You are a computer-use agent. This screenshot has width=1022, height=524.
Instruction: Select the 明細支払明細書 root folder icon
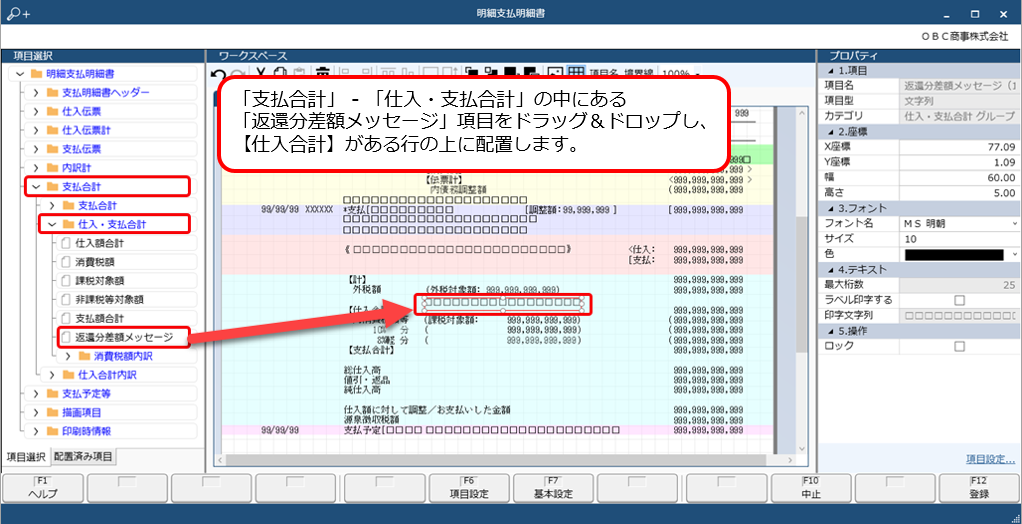pos(36,74)
